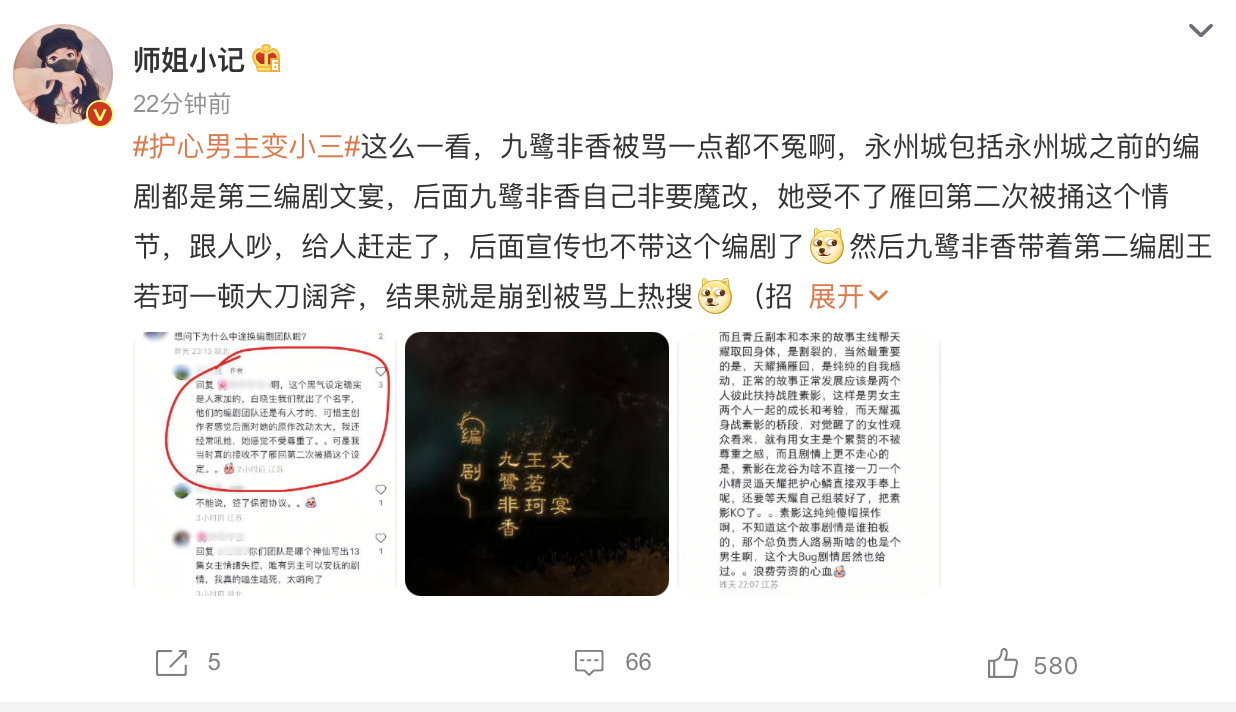Click the verified V badge on the avatar
This screenshot has height=712, width=1236.
99,114
